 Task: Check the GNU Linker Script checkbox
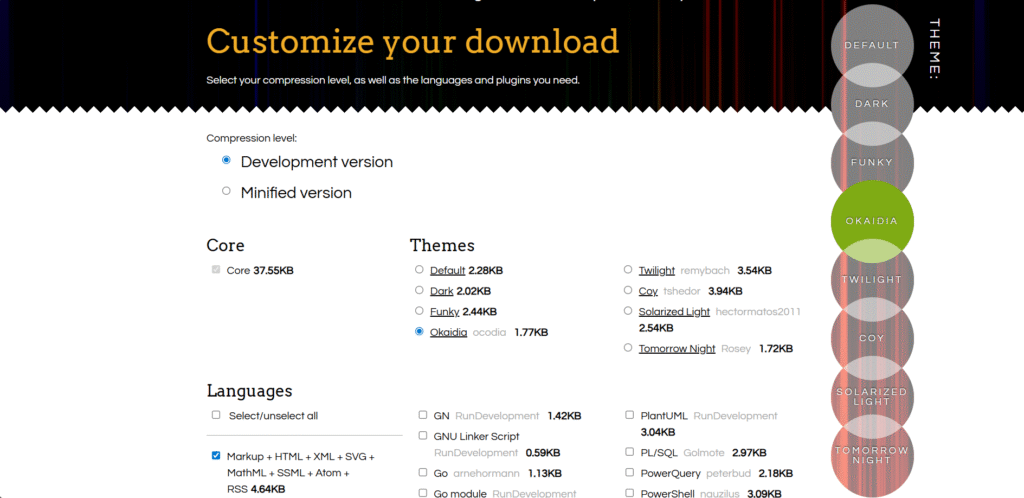424,436
